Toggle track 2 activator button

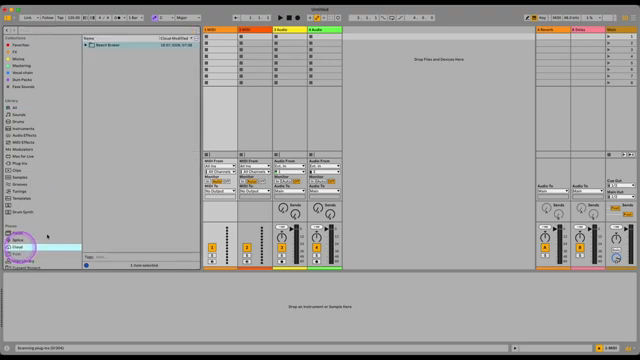click(x=247, y=248)
